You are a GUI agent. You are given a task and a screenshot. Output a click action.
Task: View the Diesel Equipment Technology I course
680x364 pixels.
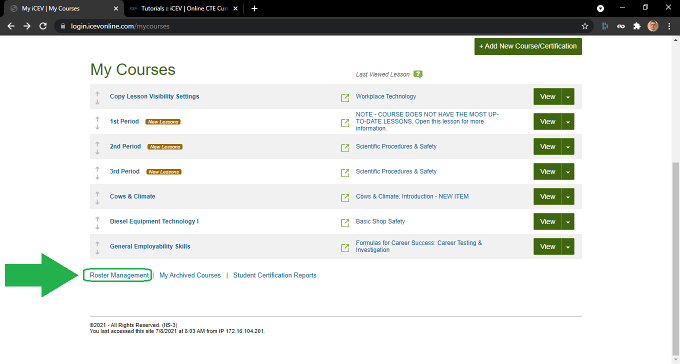[547, 221]
